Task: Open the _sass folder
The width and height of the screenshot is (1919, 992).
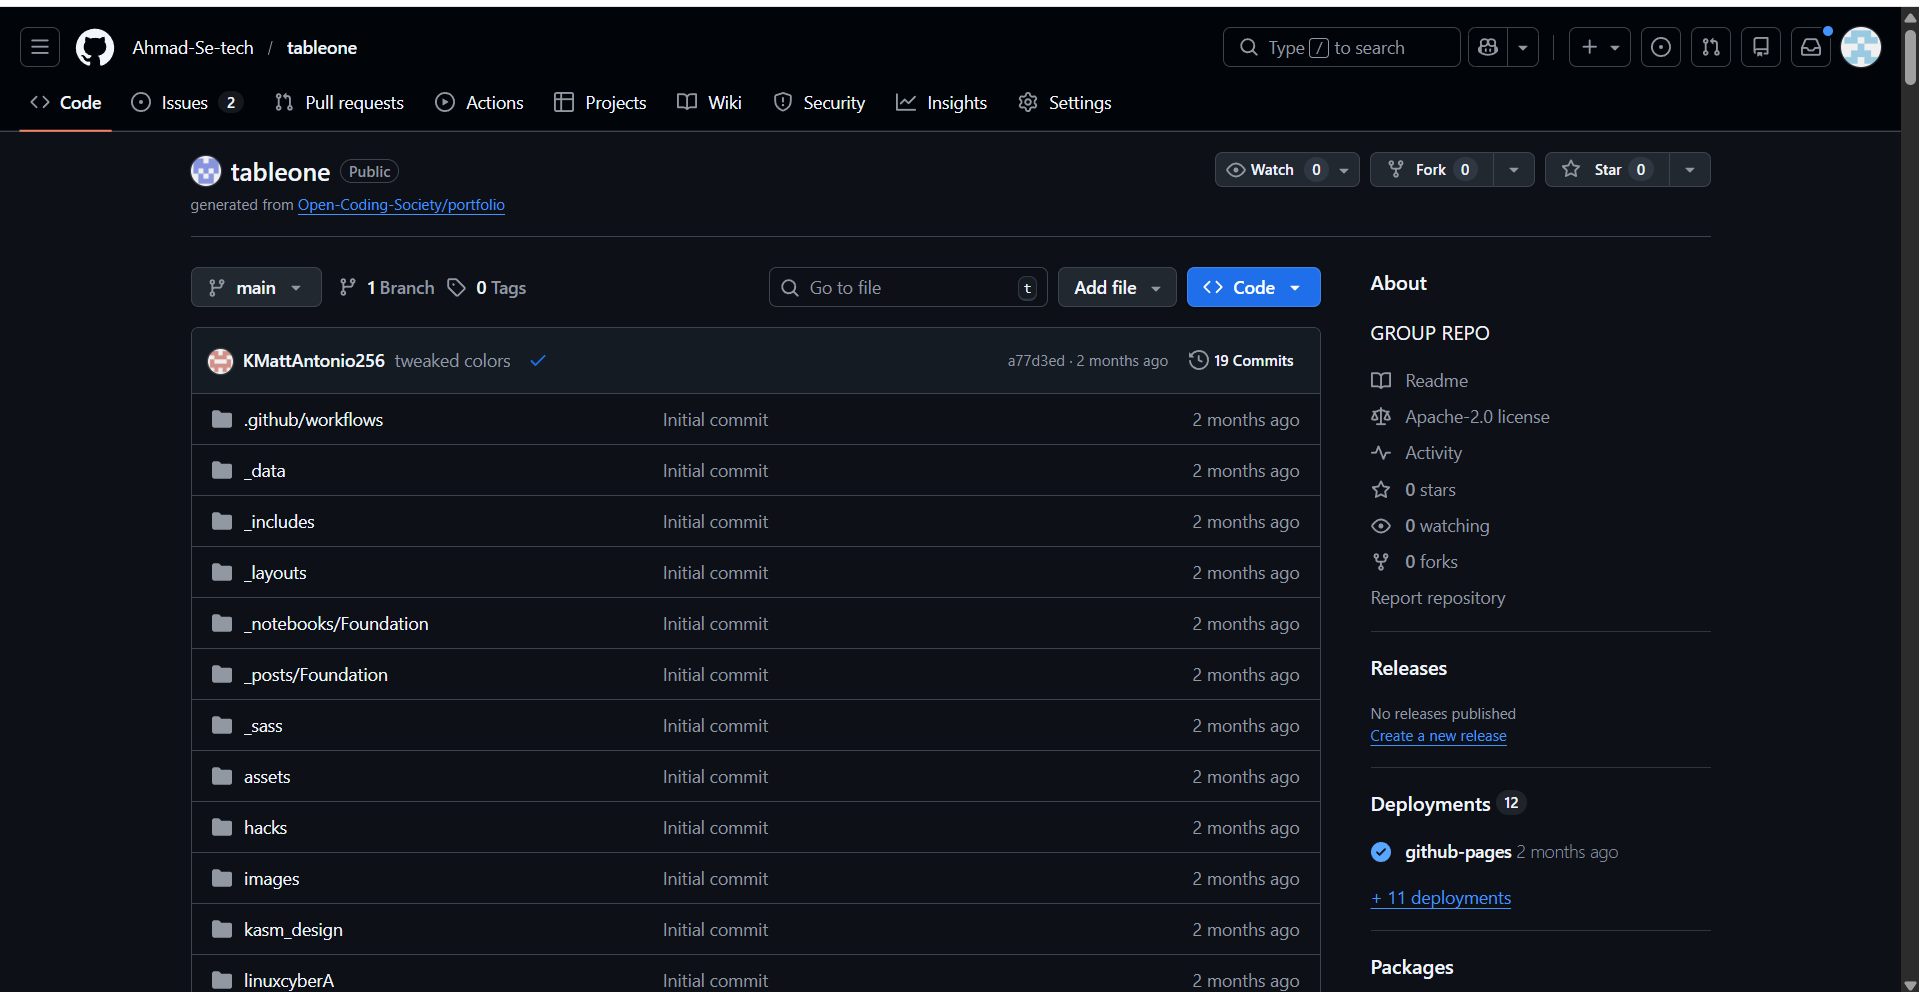Action: [263, 726]
